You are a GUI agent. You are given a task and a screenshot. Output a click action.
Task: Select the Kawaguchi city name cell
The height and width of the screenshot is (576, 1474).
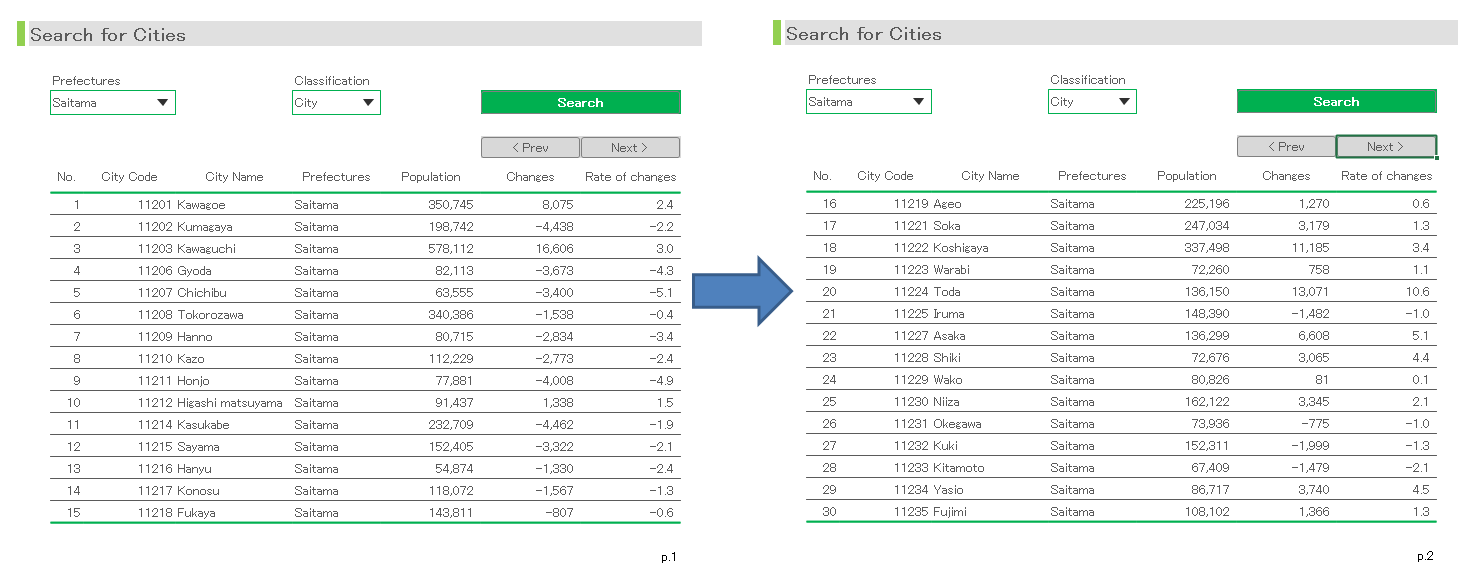(x=207, y=249)
